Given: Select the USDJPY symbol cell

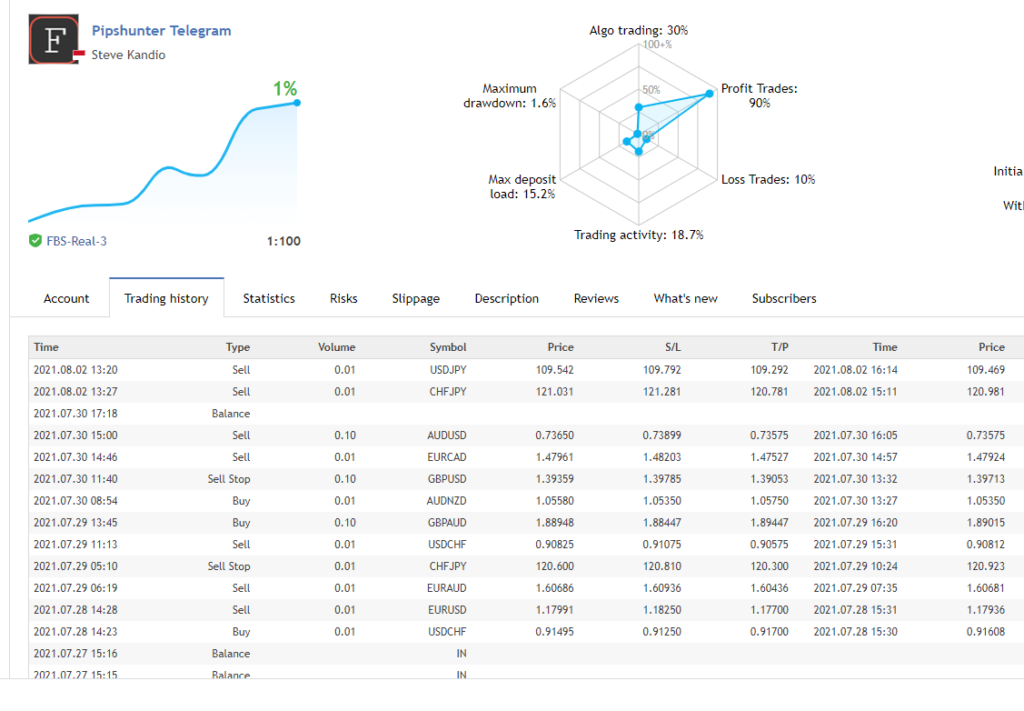Looking at the screenshot, I should coord(448,370).
